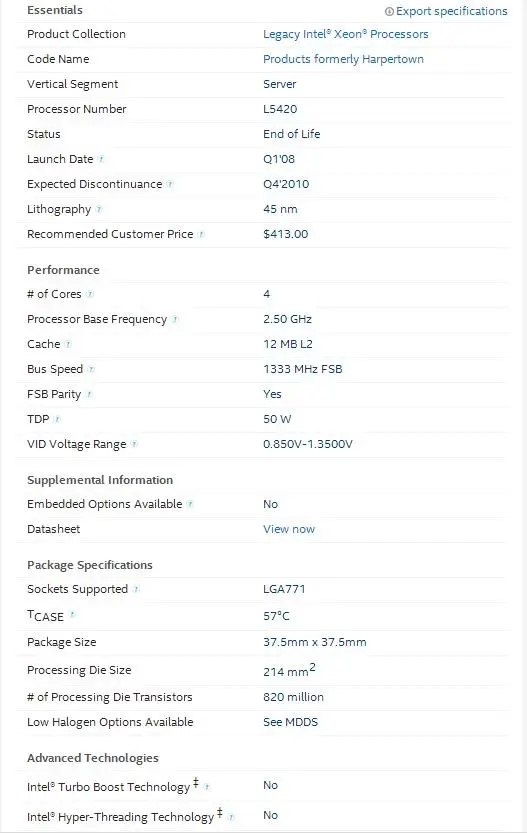Open Products formerly Harpertown link

tap(343, 59)
